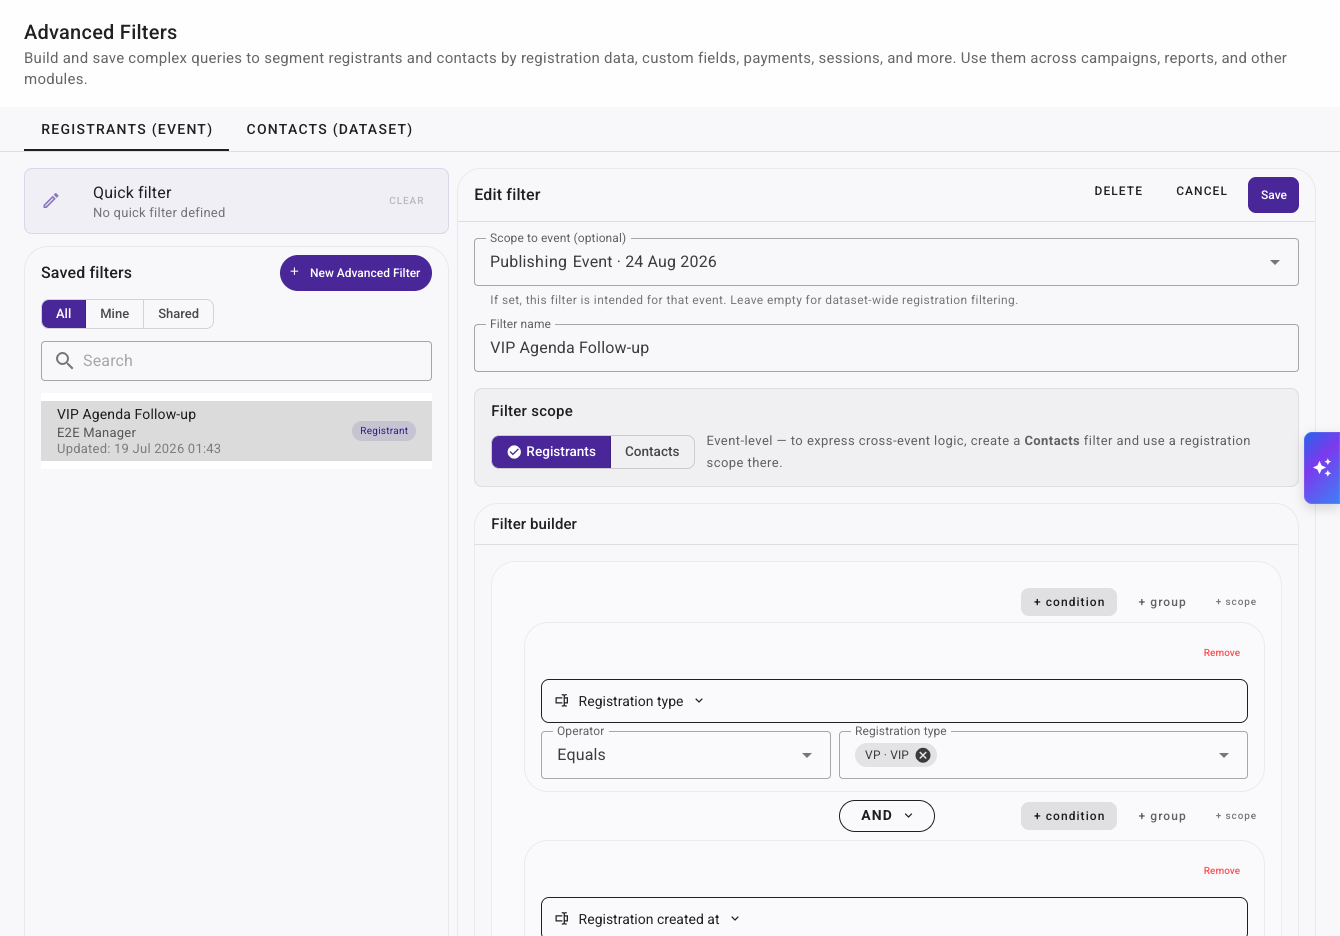This screenshot has width=1340, height=936.
Task: Expand the Registration type field selector
Action: pyautogui.click(x=894, y=701)
